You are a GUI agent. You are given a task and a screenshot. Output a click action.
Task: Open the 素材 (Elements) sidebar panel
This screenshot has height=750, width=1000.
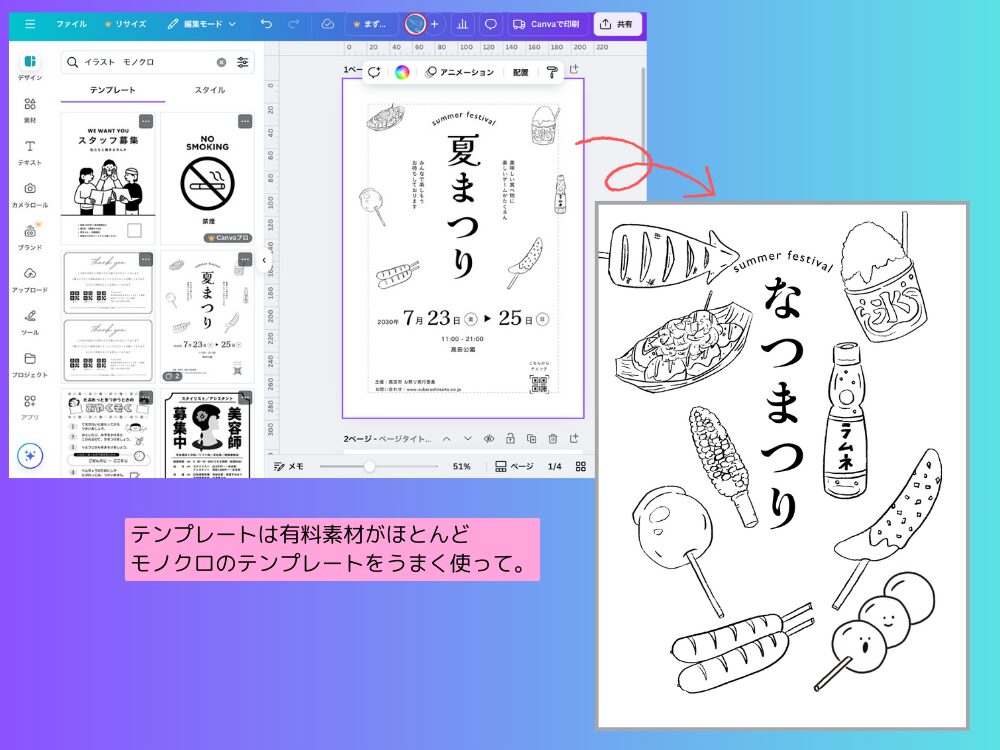click(x=30, y=109)
